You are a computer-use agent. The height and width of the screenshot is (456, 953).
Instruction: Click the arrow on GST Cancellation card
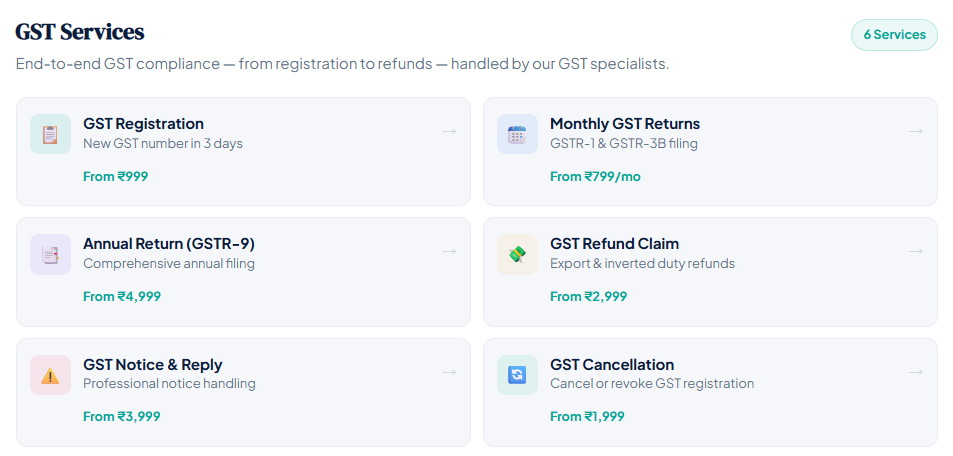coord(916,372)
